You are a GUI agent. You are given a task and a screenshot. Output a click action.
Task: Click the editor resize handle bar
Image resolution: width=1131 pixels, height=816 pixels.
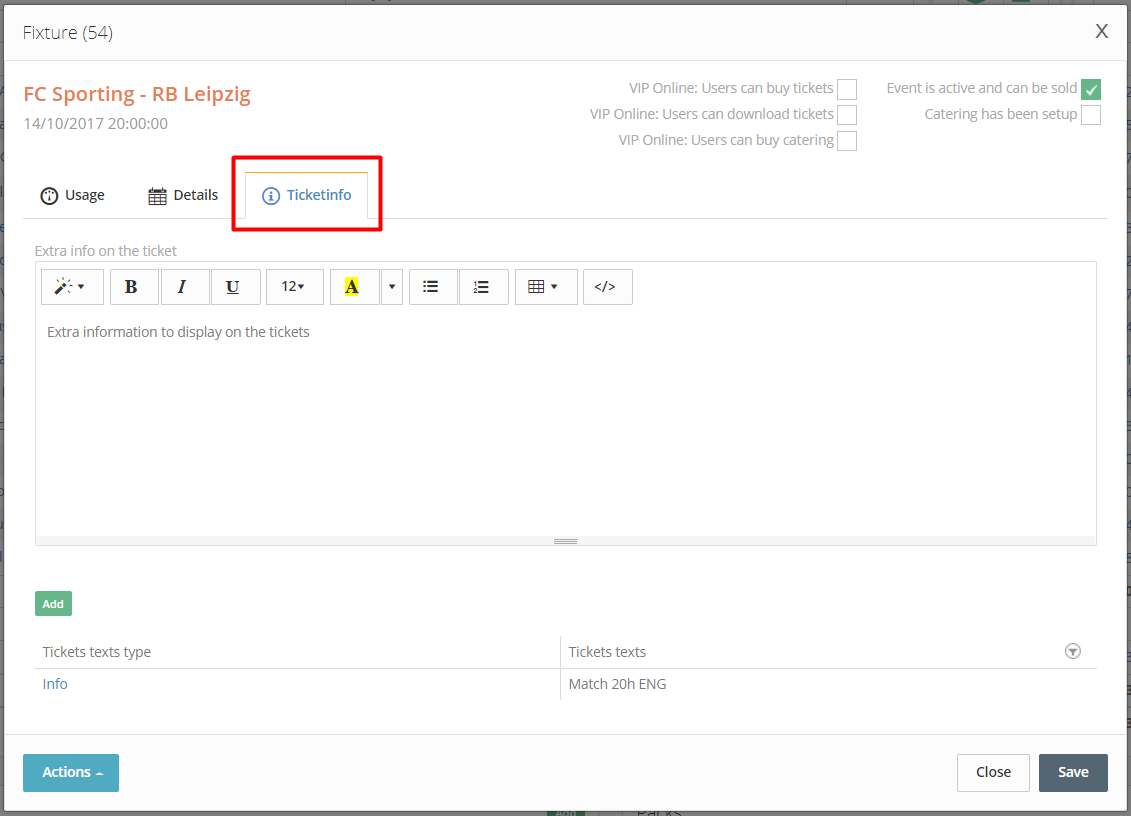point(566,541)
